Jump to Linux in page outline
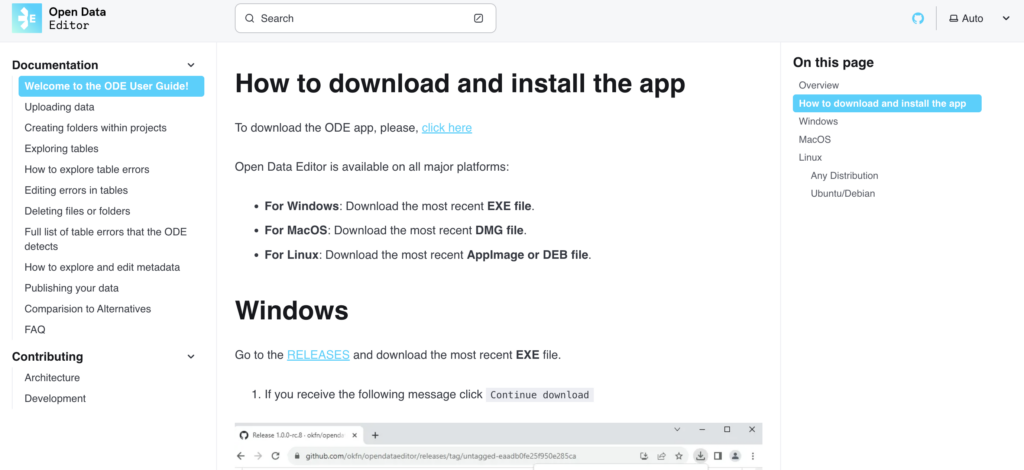This screenshot has height=470, width=1024. click(810, 158)
